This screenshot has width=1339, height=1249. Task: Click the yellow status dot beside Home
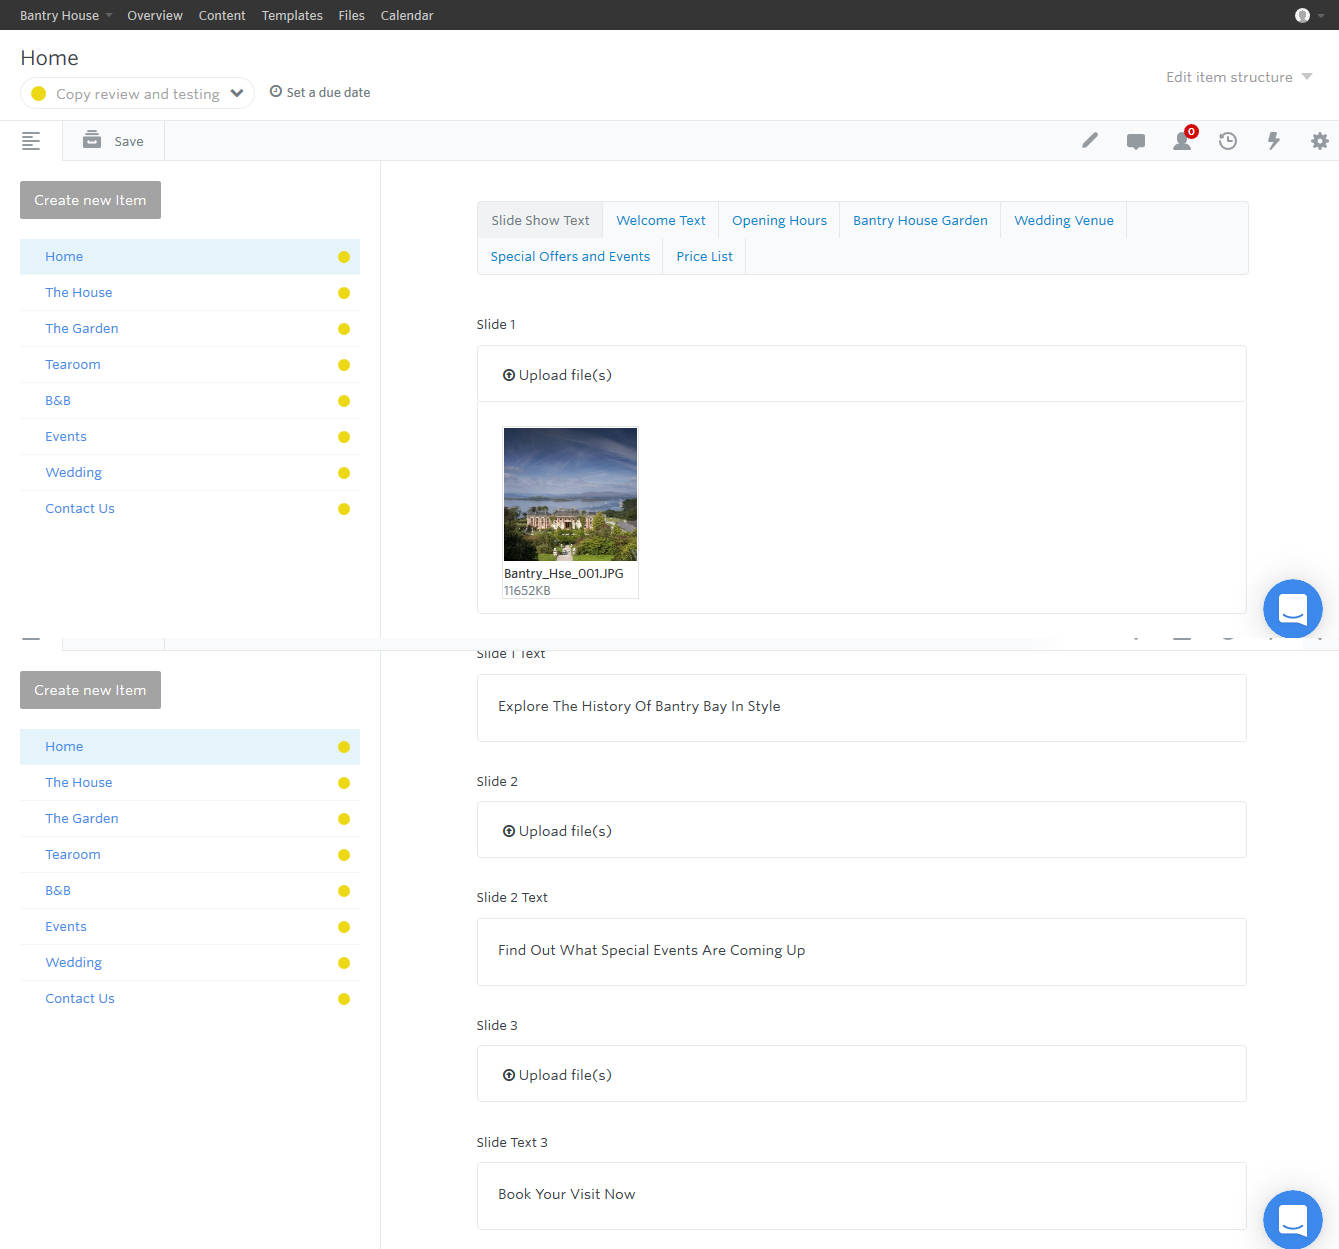344,257
